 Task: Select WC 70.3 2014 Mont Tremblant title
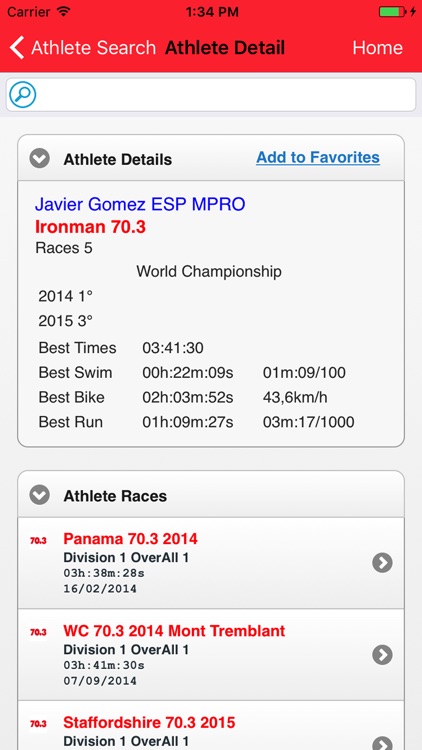click(x=174, y=631)
